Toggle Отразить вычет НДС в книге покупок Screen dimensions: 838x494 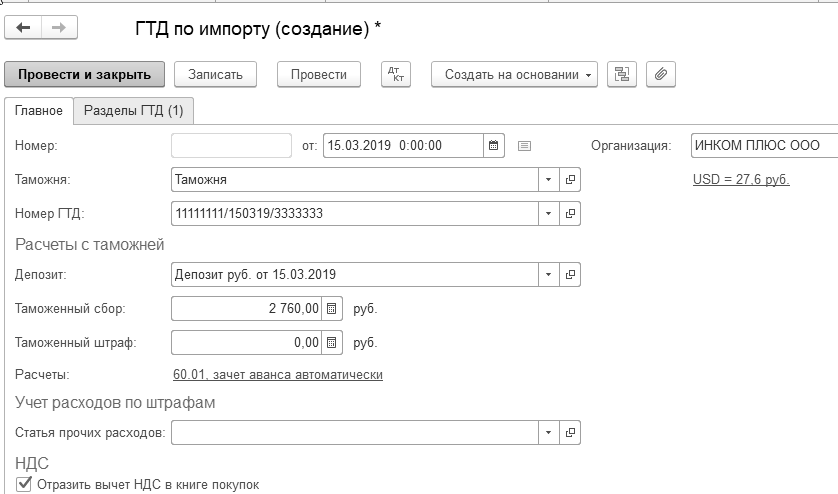[24, 485]
